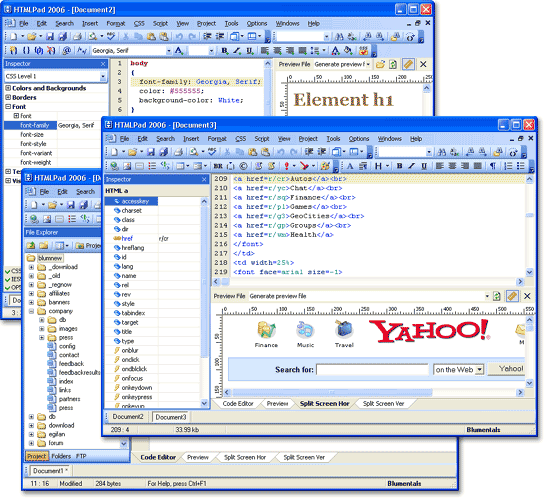Insert copyright symbol icon
545x500 pixels.
(x=243, y=166)
